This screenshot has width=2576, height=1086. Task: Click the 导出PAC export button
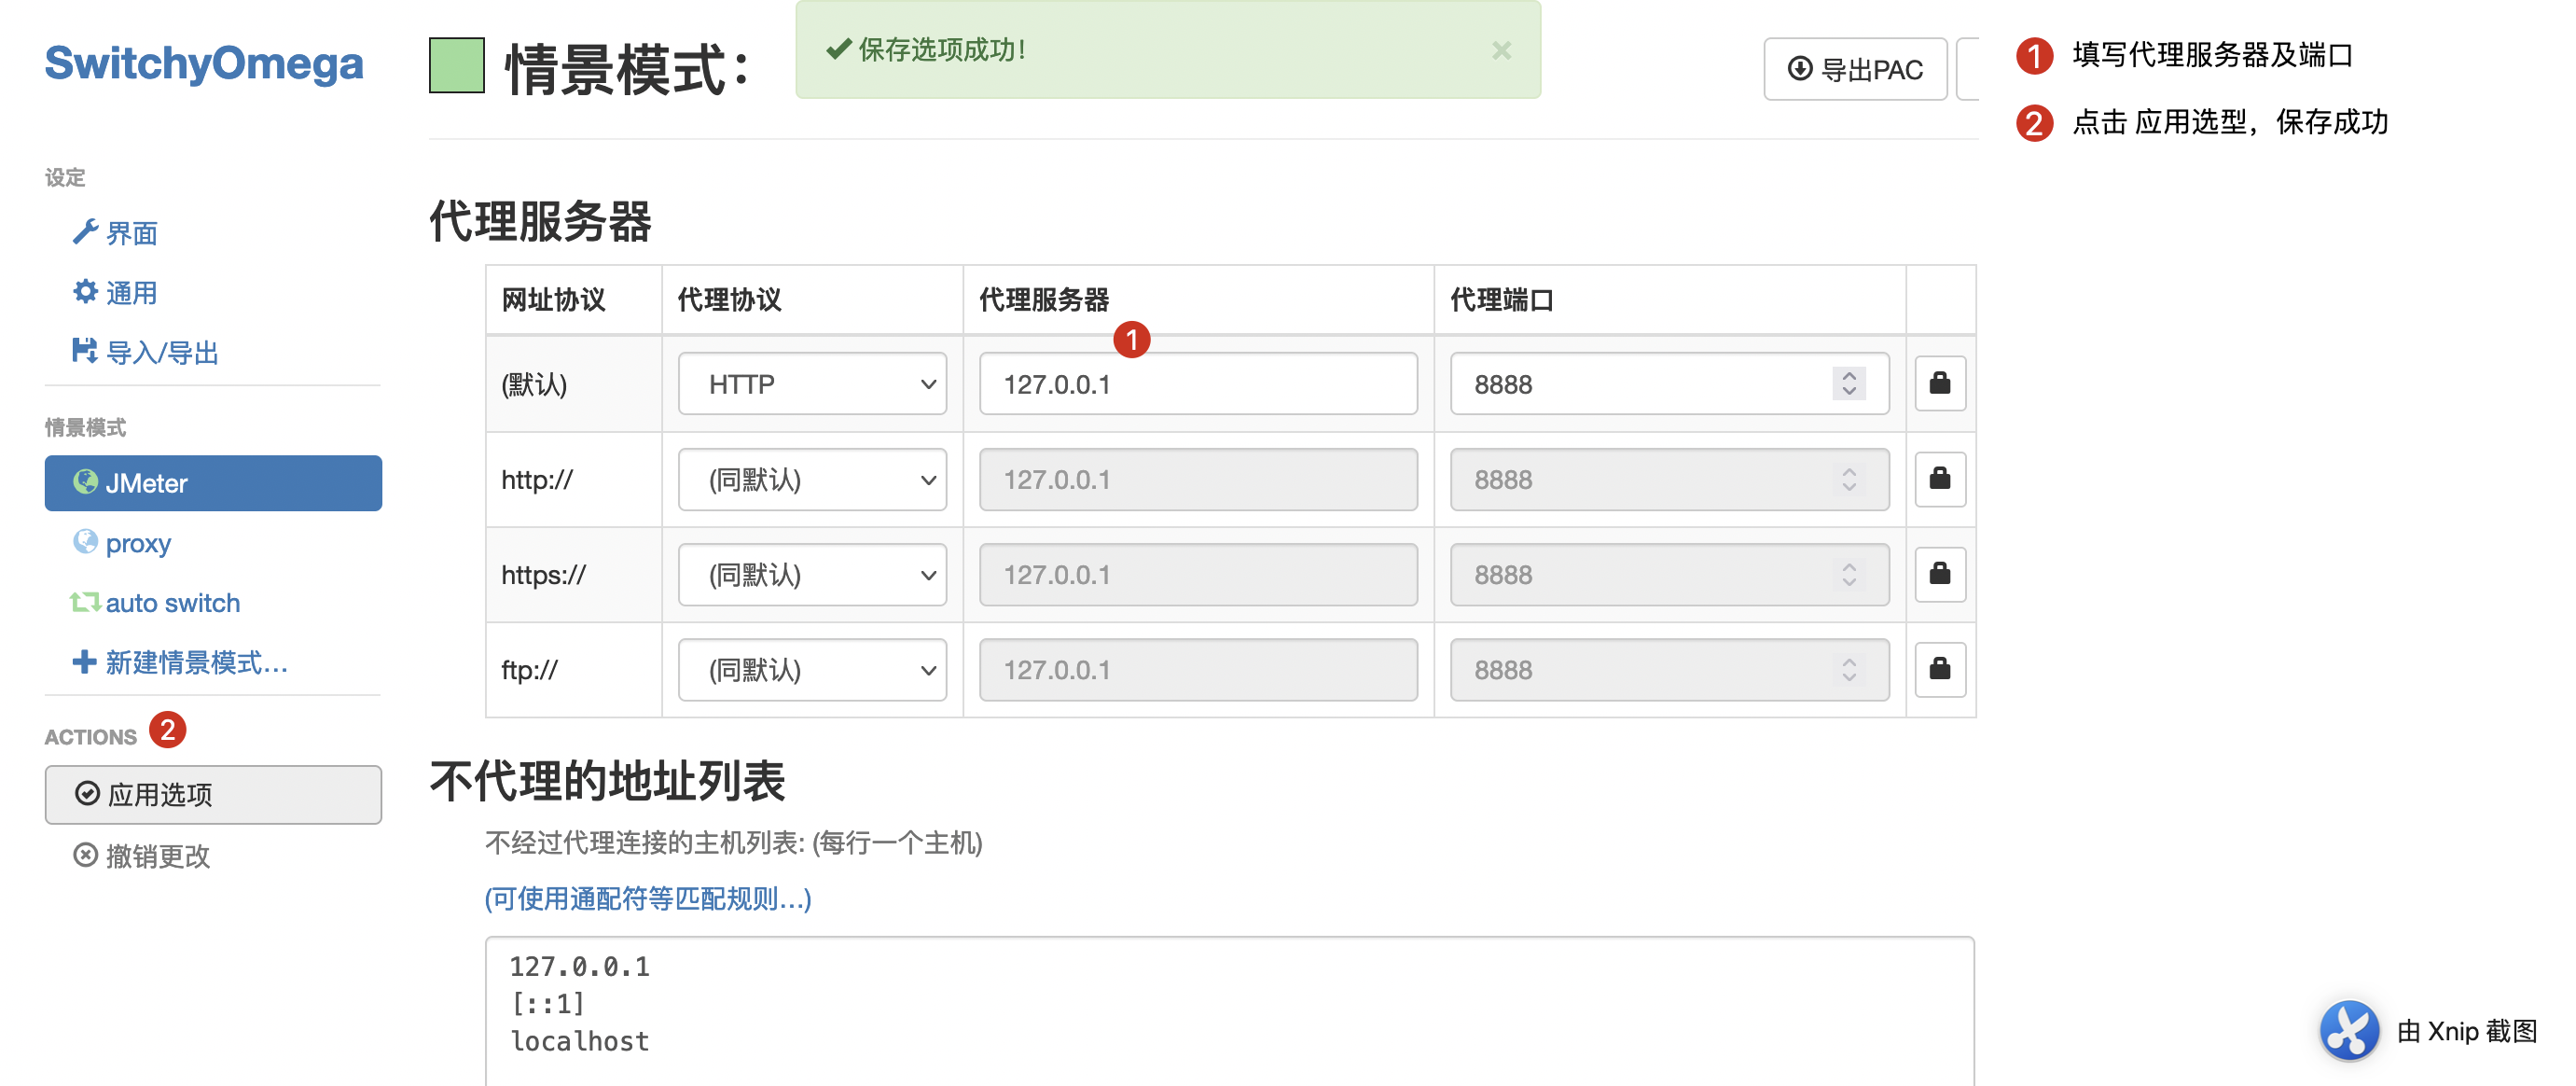coord(1855,69)
